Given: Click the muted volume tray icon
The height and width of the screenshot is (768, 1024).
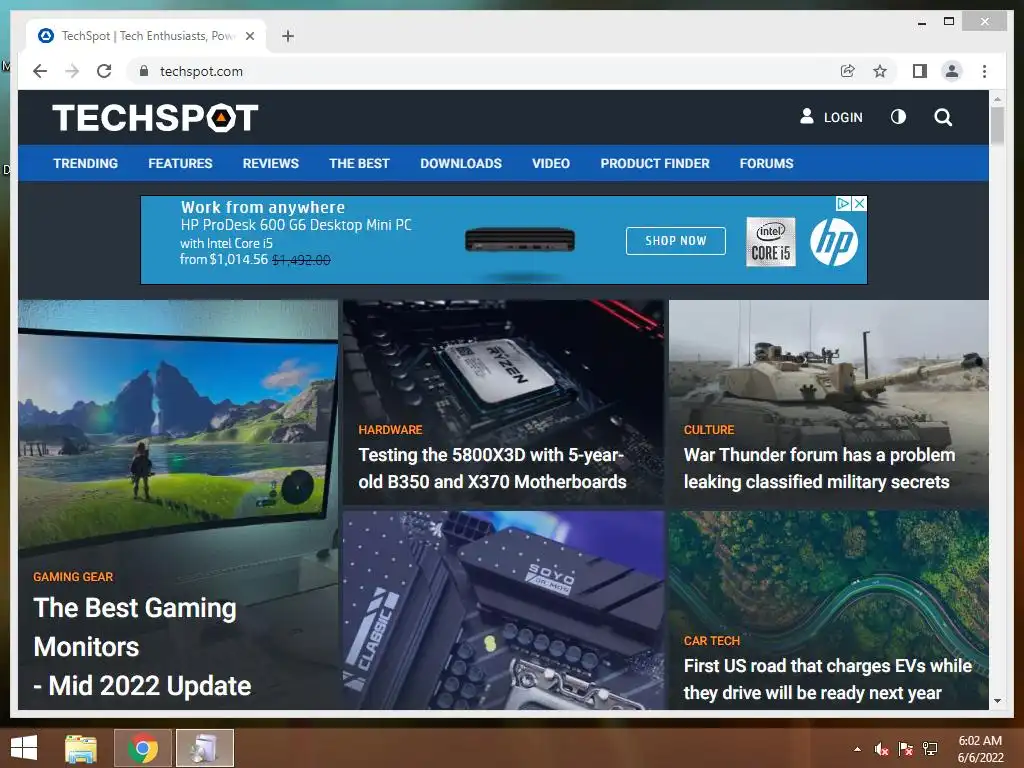Looking at the screenshot, I should 881,749.
